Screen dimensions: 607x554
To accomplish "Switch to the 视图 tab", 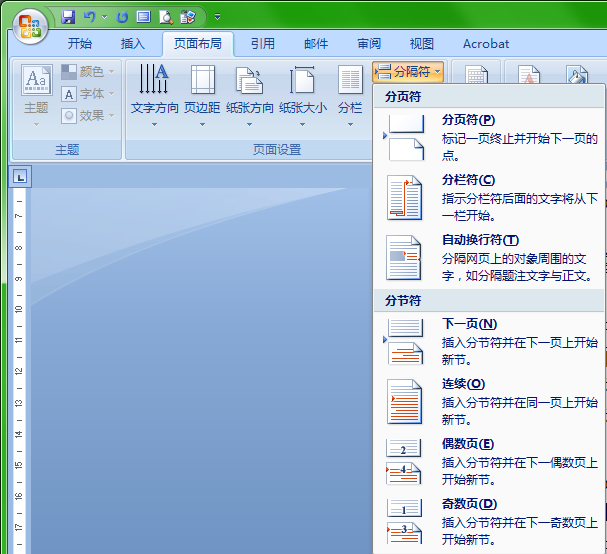I will (422, 44).
